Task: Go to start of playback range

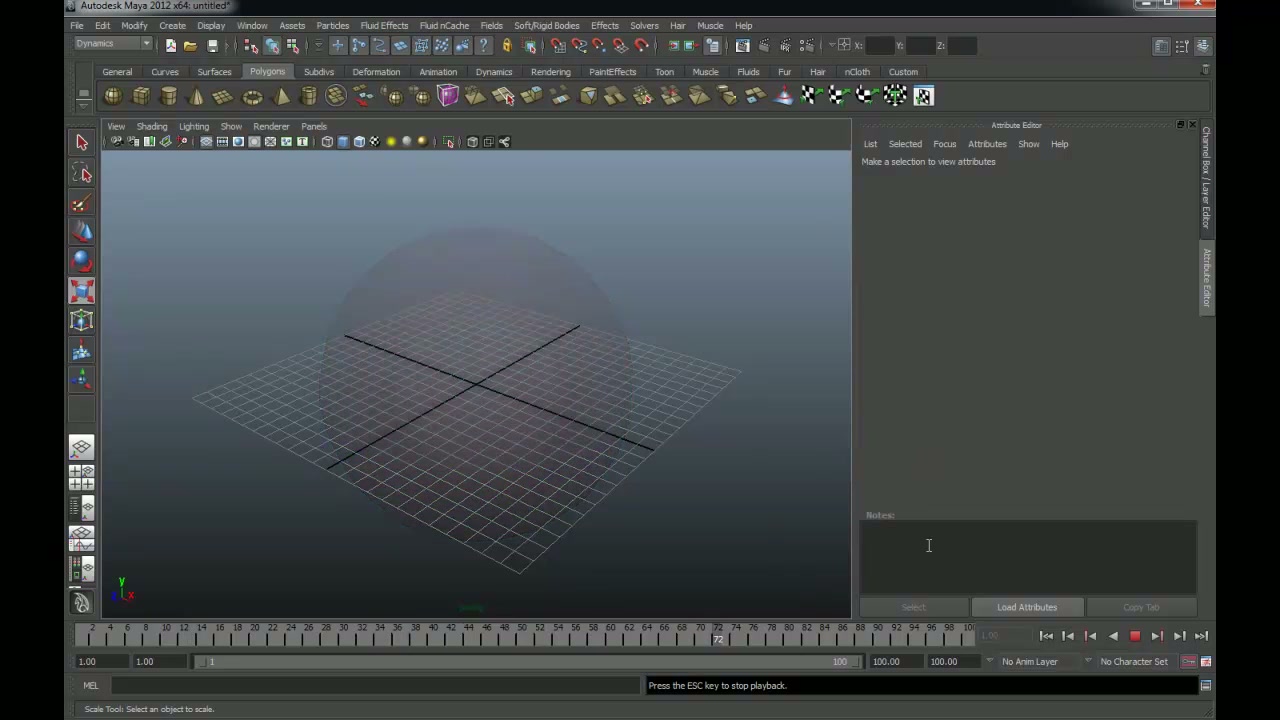Action: 1046,636
